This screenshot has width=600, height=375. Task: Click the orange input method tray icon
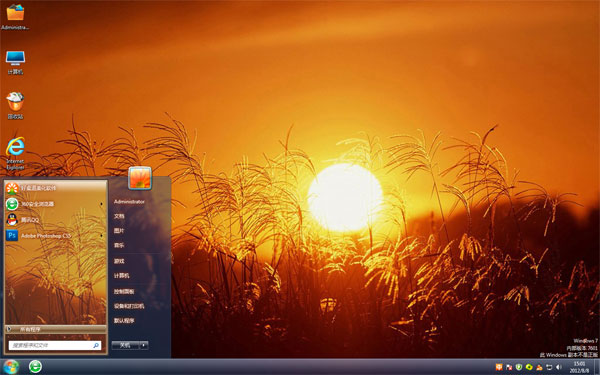click(x=499, y=367)
